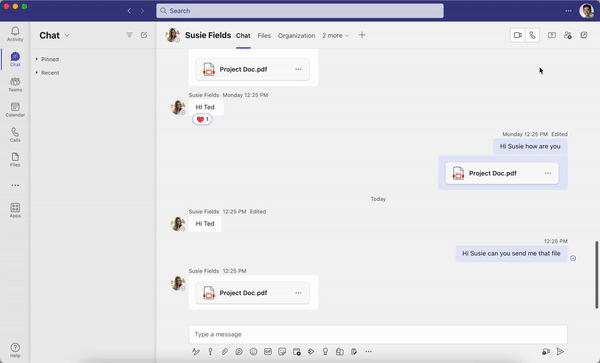Record a video clip in compose bar

(x=546, y=352)
